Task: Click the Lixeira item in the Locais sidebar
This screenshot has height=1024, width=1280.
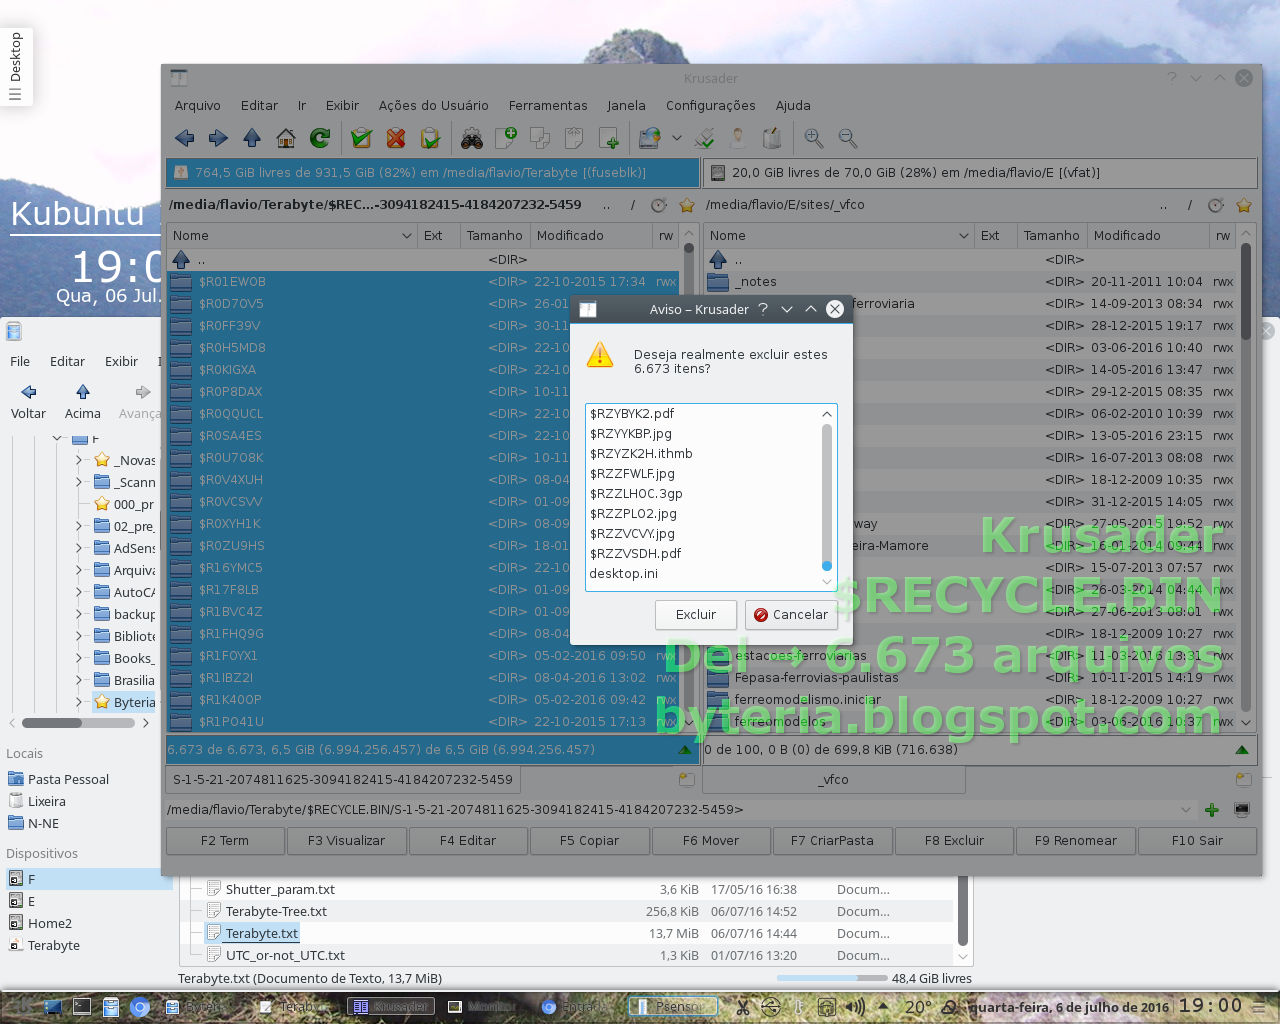Action: tap(45, 800)
